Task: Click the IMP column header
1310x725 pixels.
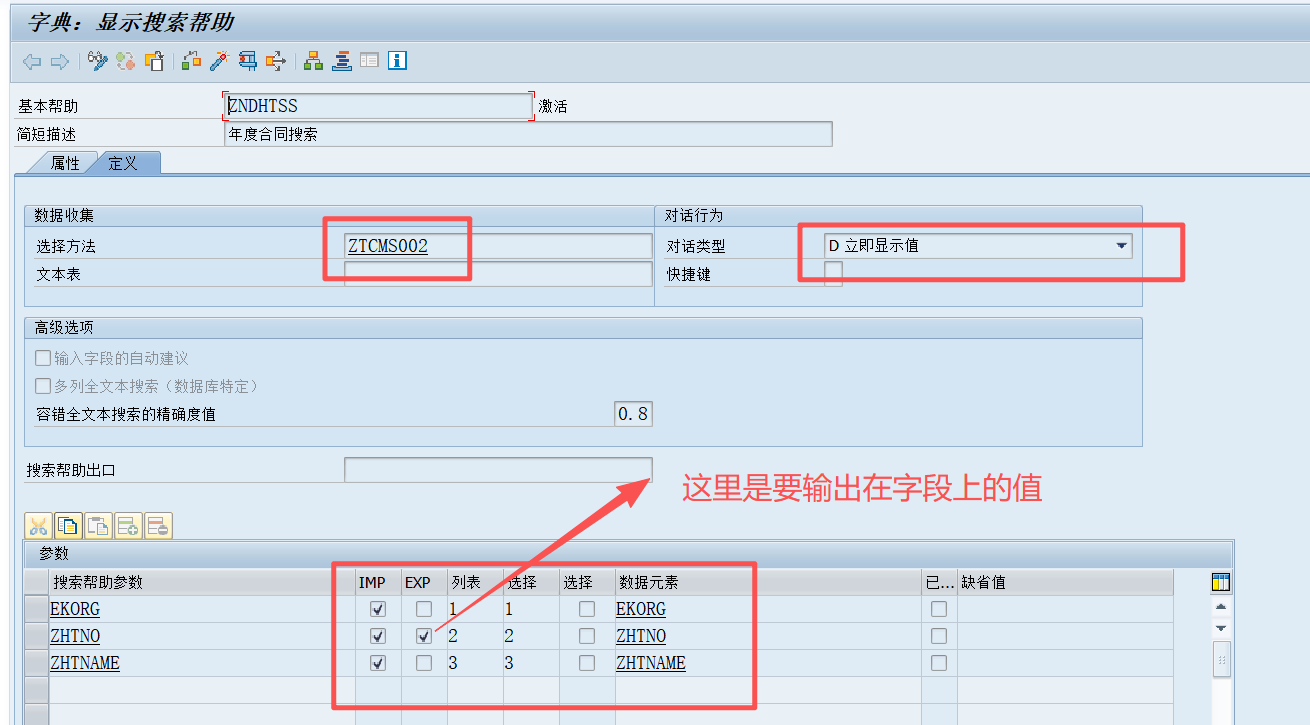Action: pyautogui.click(x=379, y=582)
